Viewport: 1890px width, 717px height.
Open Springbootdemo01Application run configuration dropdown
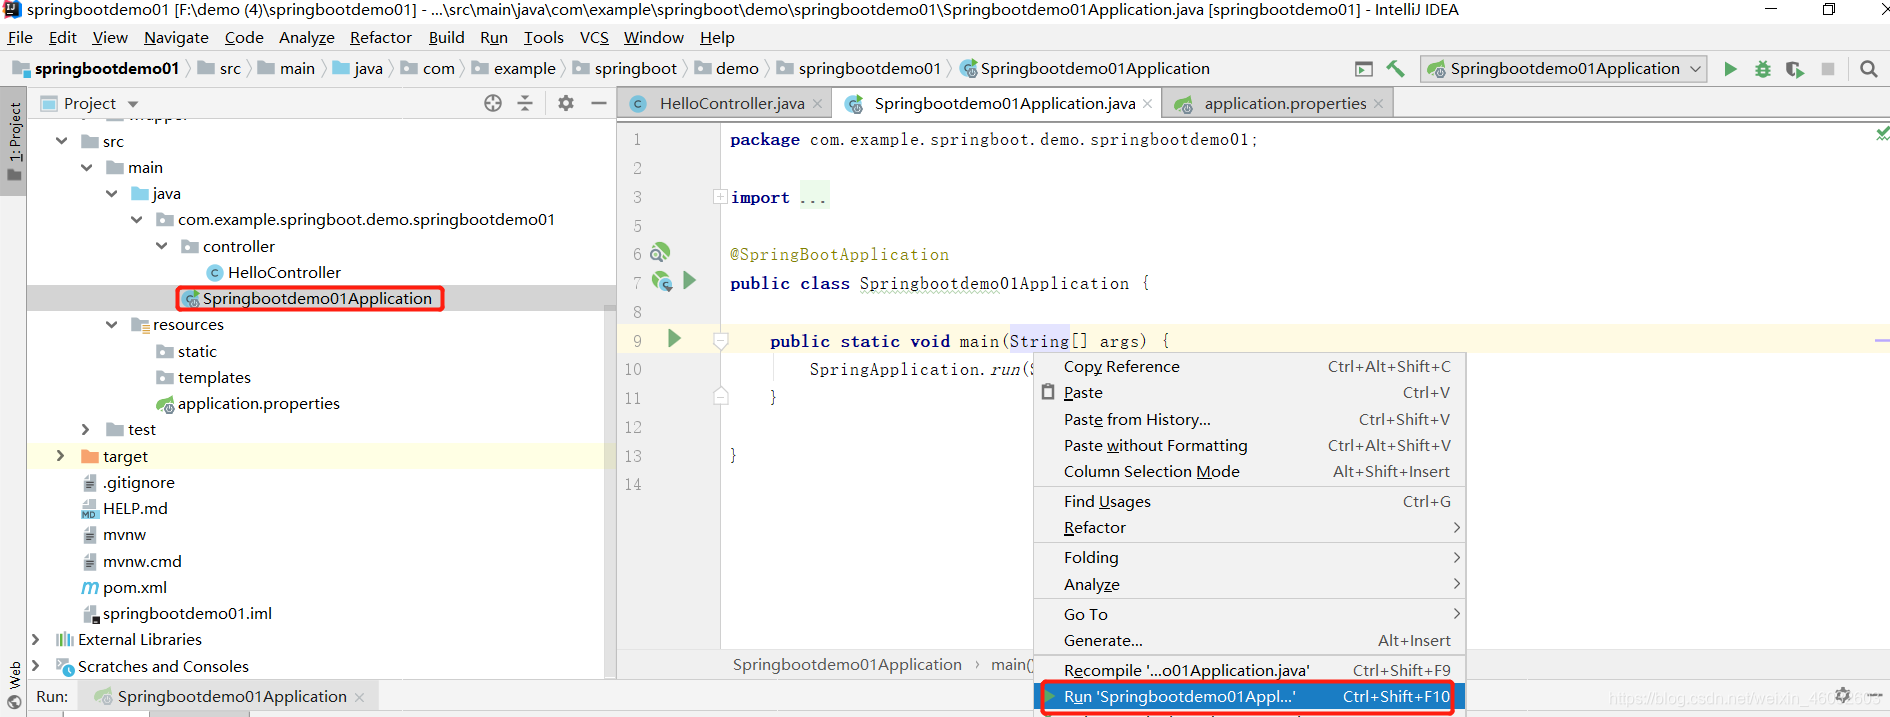point(1566,69)
